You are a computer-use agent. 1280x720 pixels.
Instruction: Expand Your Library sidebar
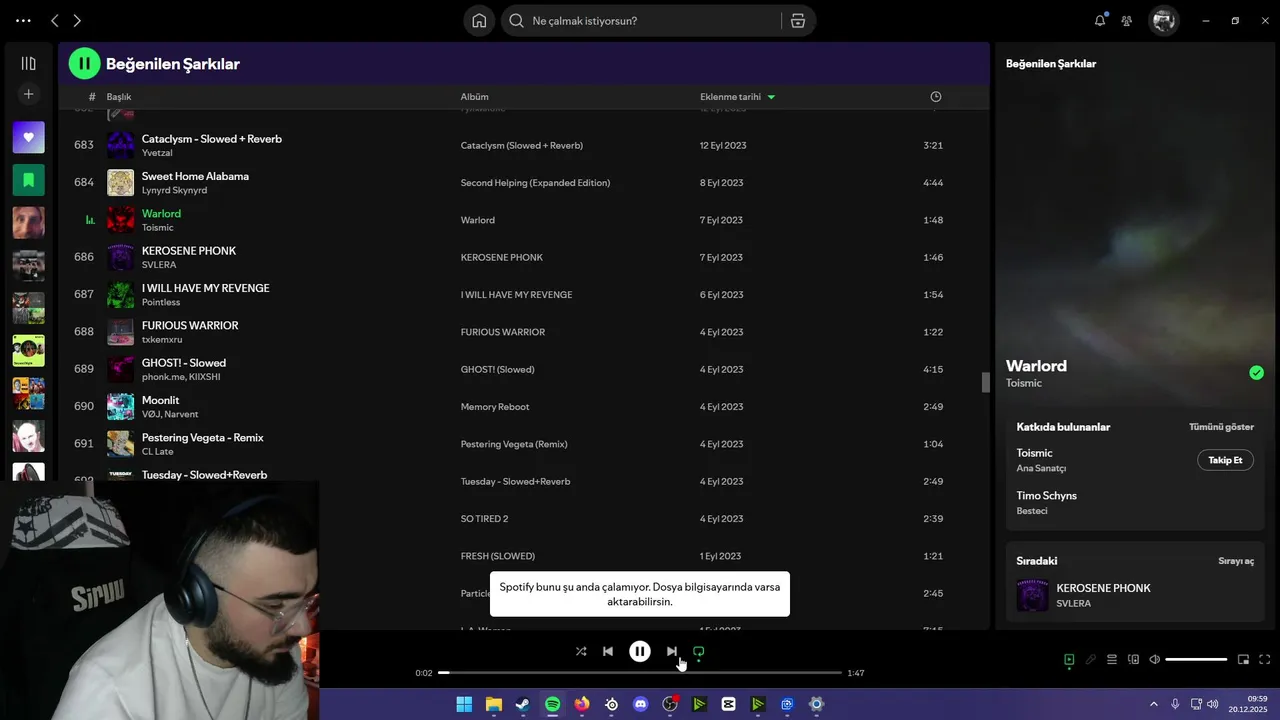coord(28,63)
